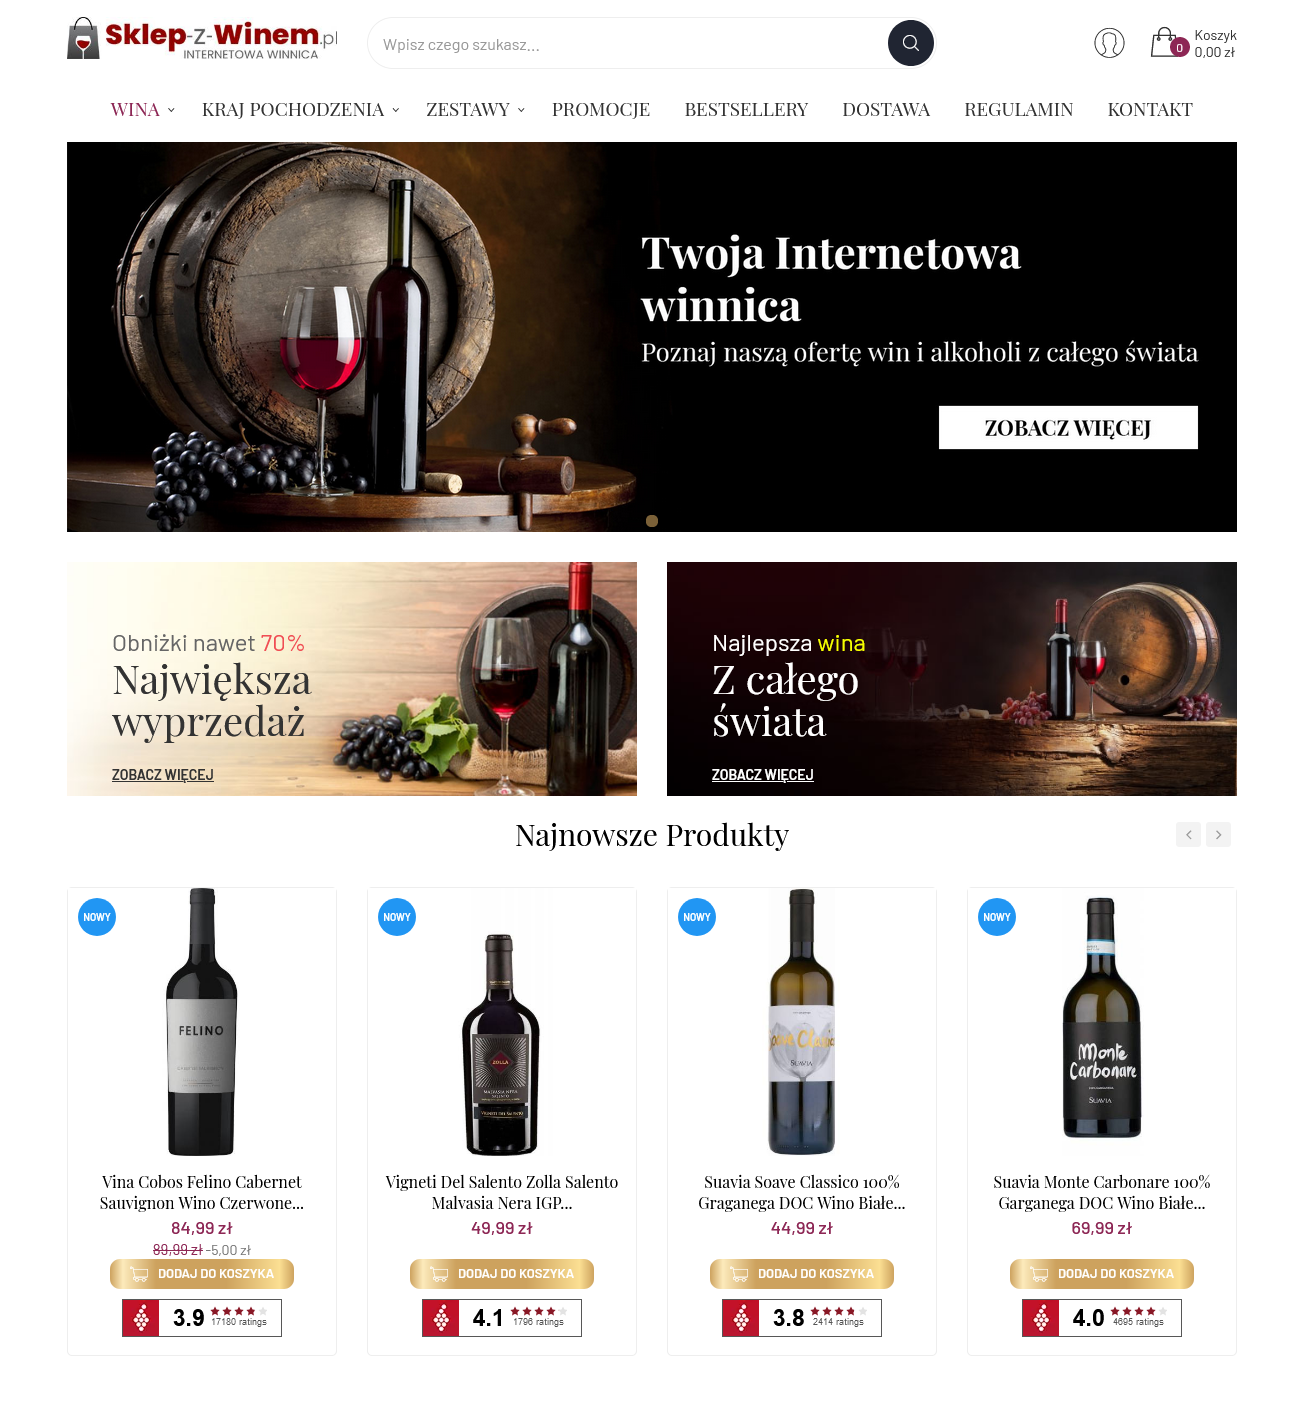The height and width of the screenshot is (1417, 1307).
Task: Expand the ZESTAWY dropdown menu
Action: (475, 110)
